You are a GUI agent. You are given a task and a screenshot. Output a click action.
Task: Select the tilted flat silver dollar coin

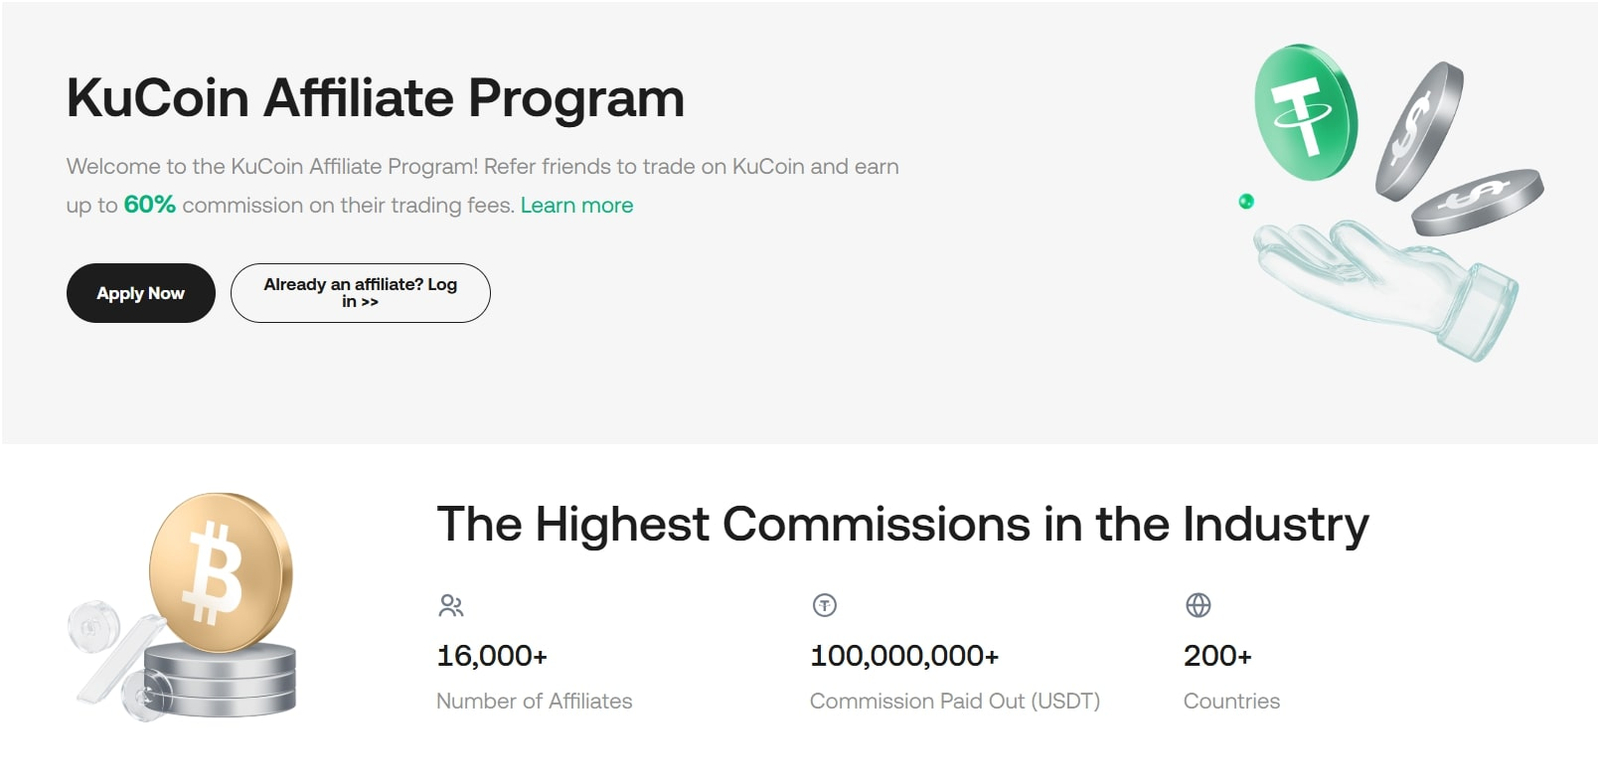tap(1477, 201)
